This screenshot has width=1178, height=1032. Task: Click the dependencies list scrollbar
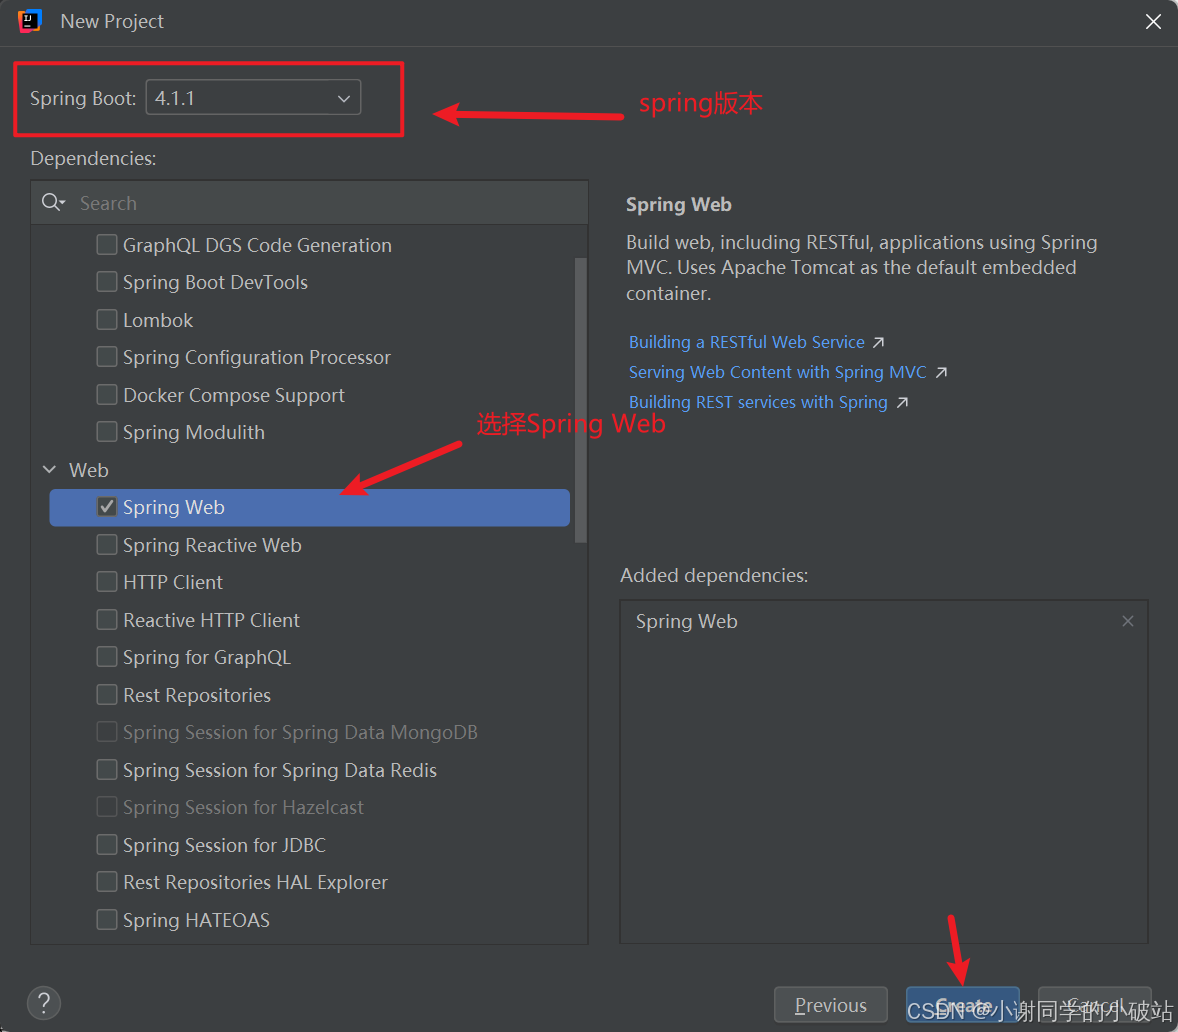pos(580,400)
